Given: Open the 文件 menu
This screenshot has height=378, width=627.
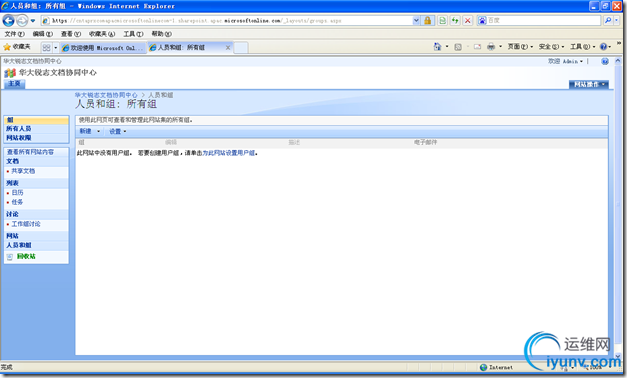Looking at the screenshot, I should (14, 34).
